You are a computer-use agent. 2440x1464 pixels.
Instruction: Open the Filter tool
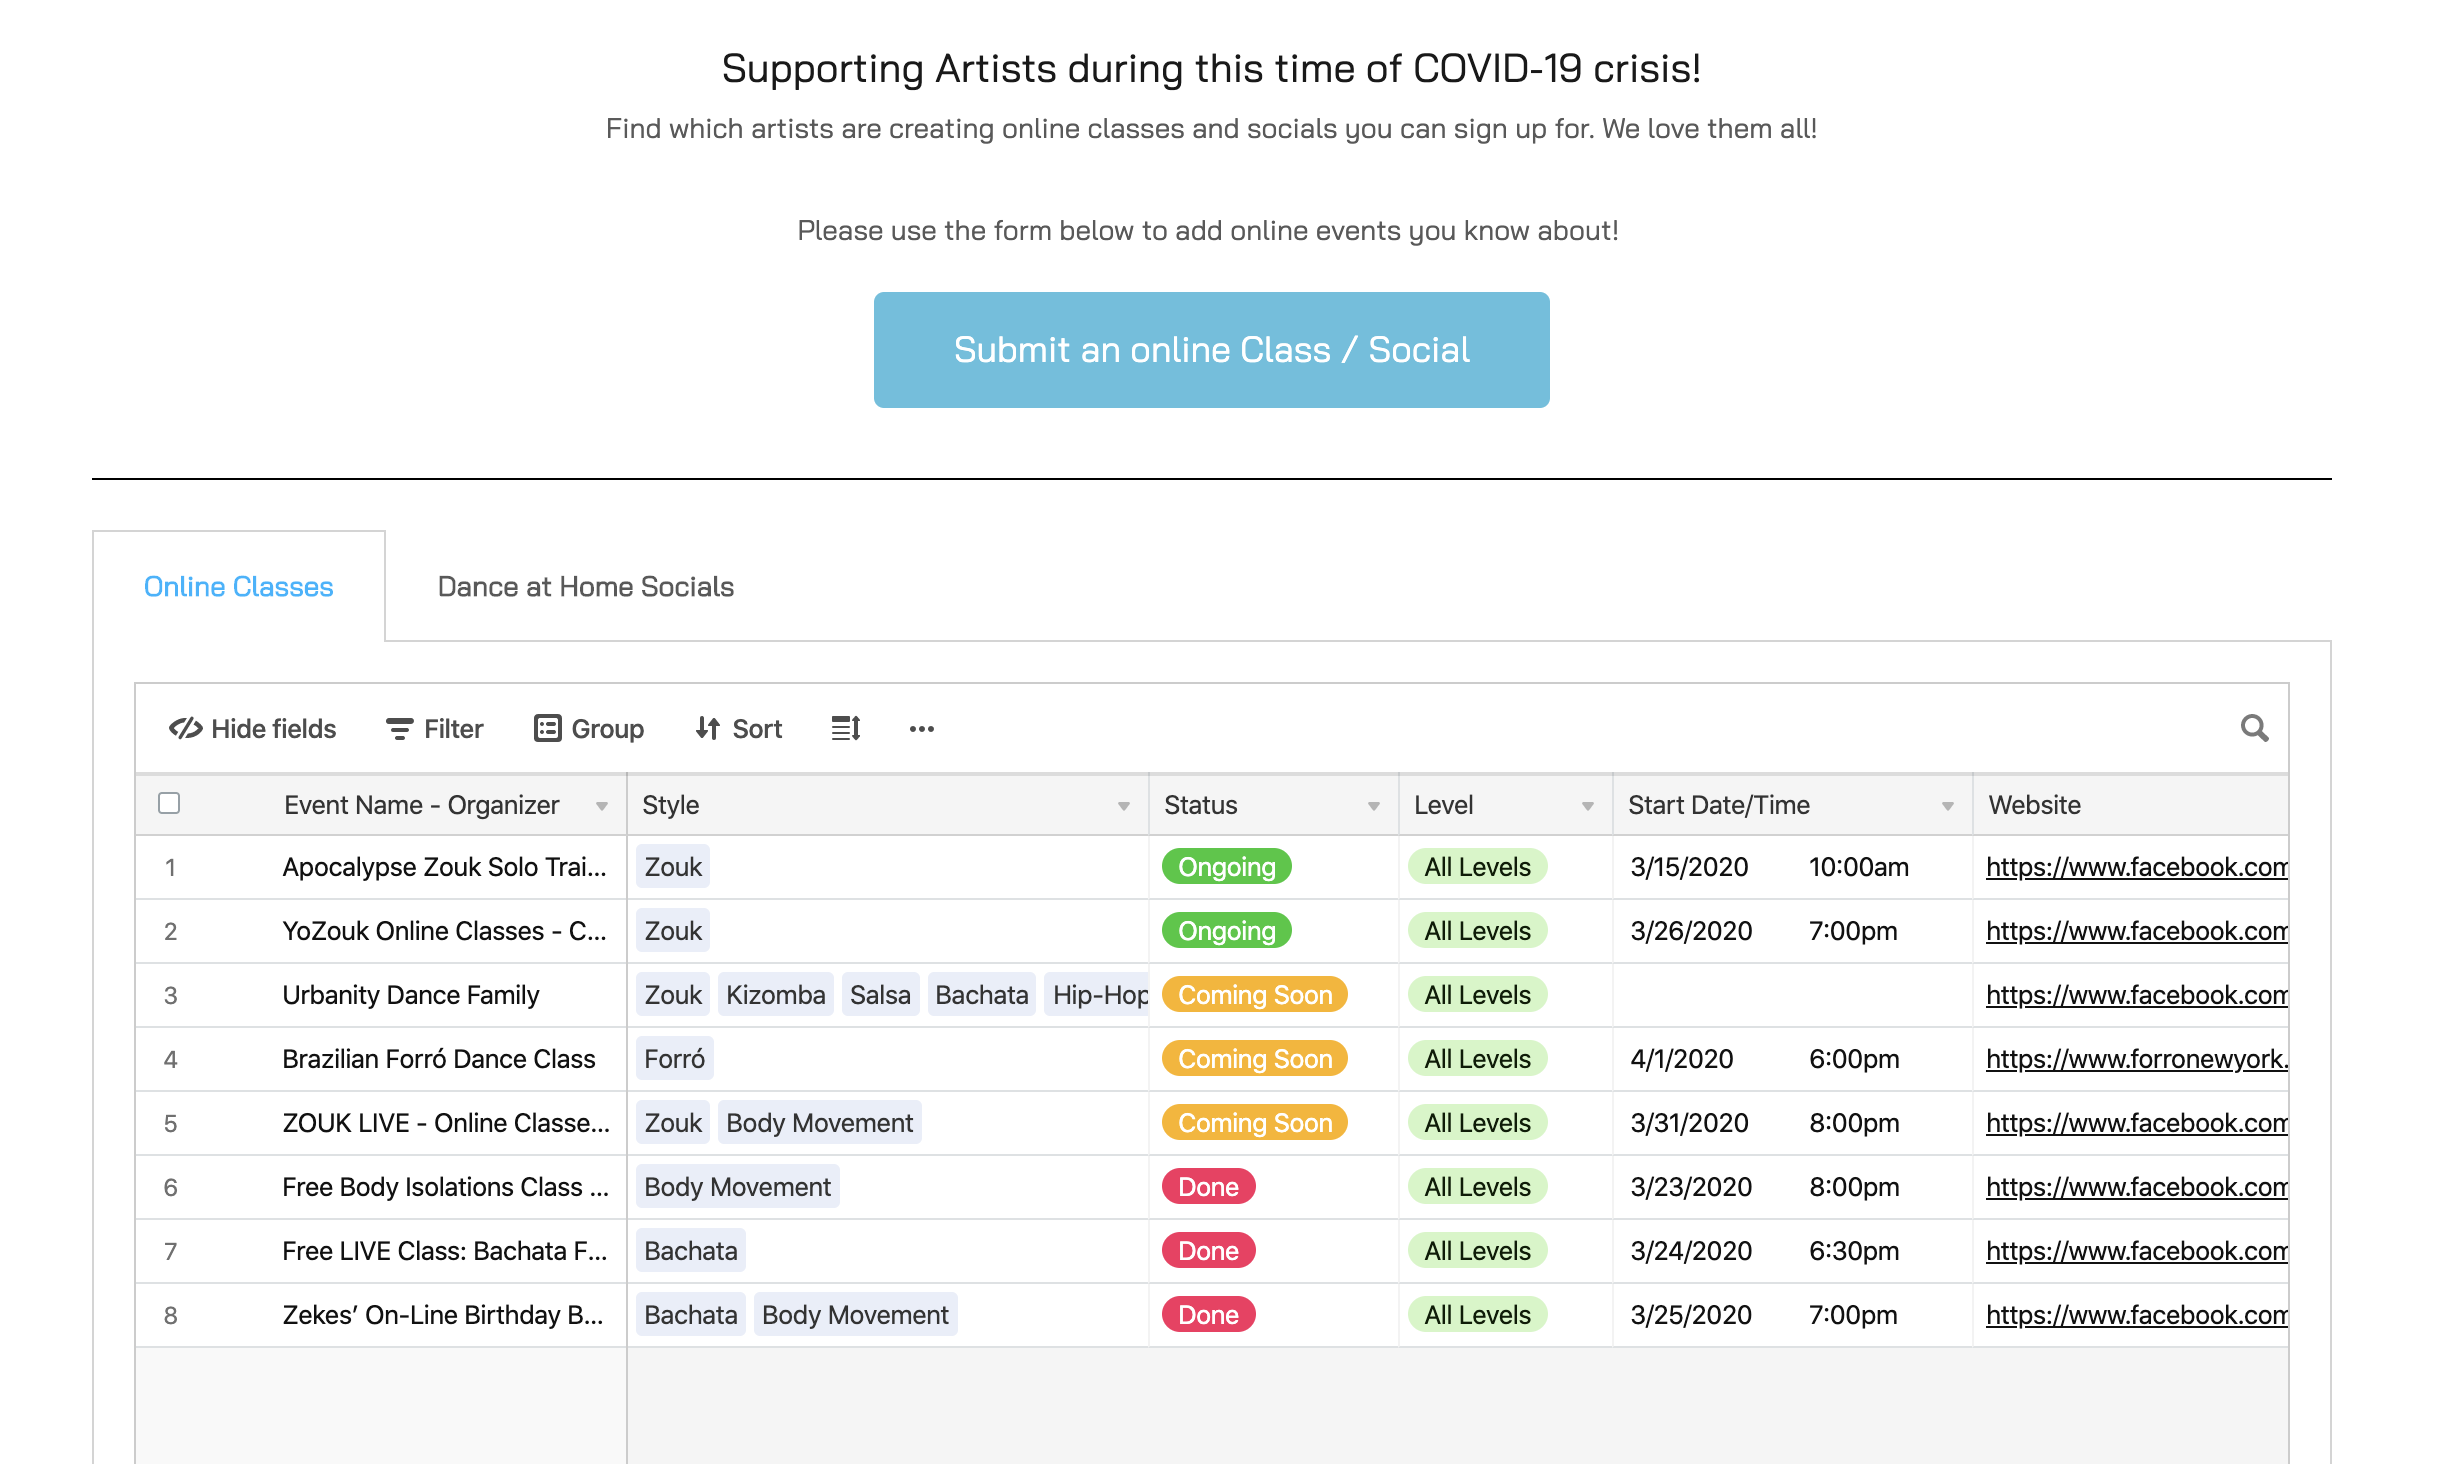click(x=434, y=728)
